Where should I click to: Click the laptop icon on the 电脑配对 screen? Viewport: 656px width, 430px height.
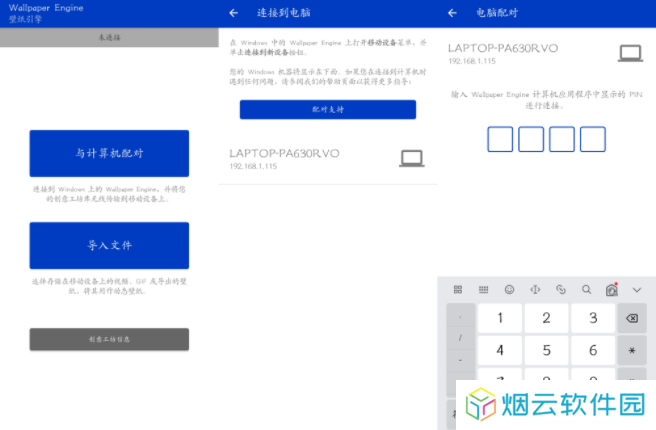(630, 54)
